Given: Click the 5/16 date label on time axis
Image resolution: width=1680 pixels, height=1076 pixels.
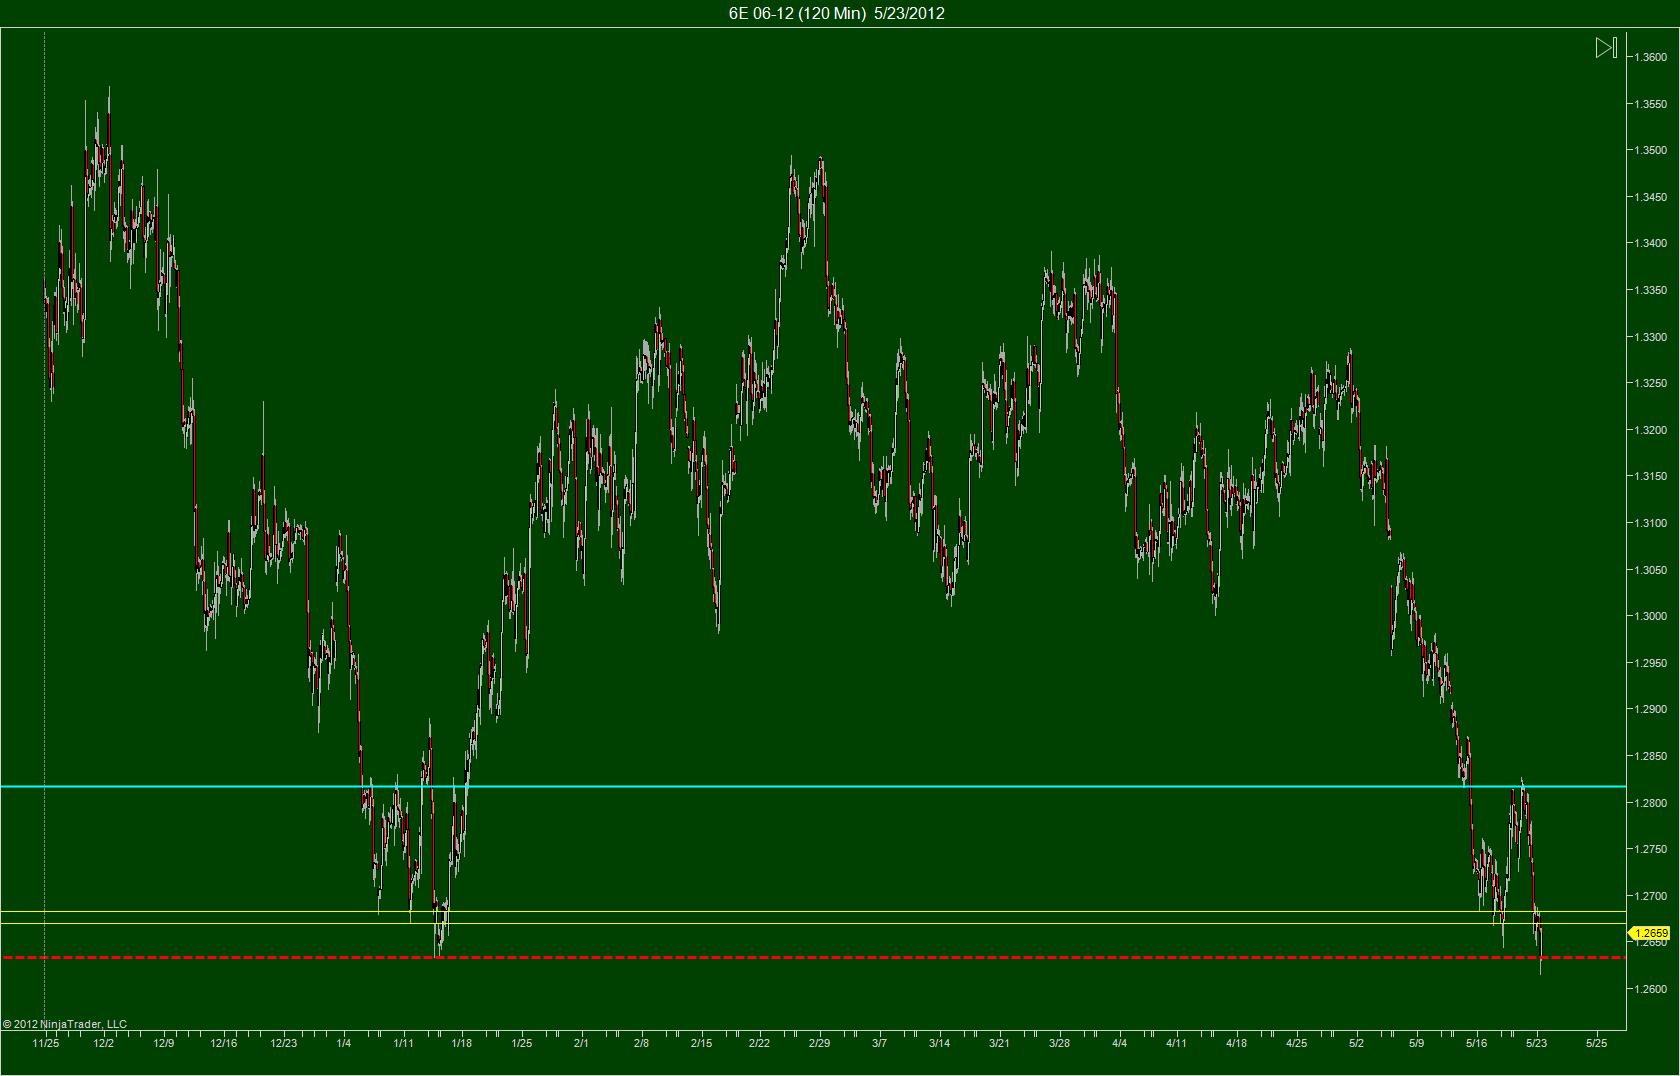Looking at the screenshot, I should 1477,1043.
